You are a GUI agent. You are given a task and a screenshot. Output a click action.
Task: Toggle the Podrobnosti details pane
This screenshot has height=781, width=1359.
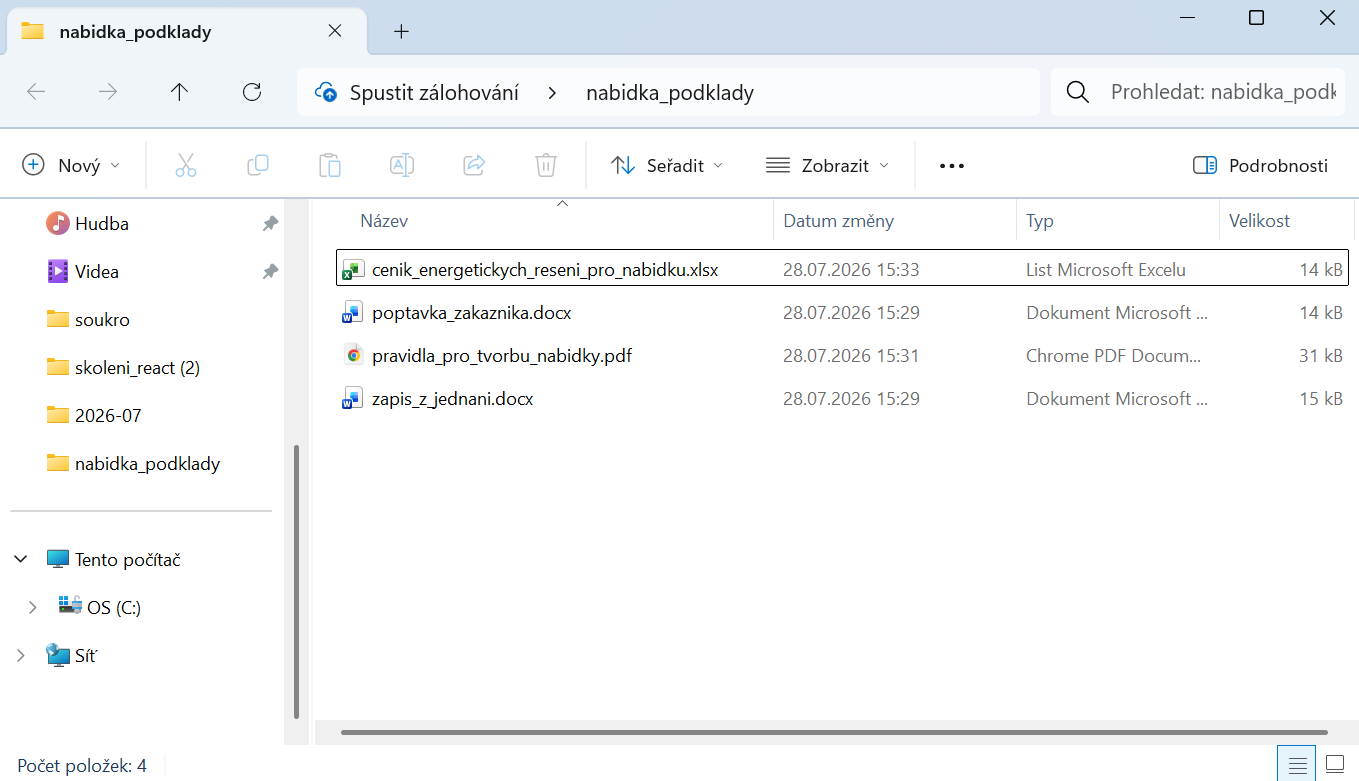(1260, 166)
